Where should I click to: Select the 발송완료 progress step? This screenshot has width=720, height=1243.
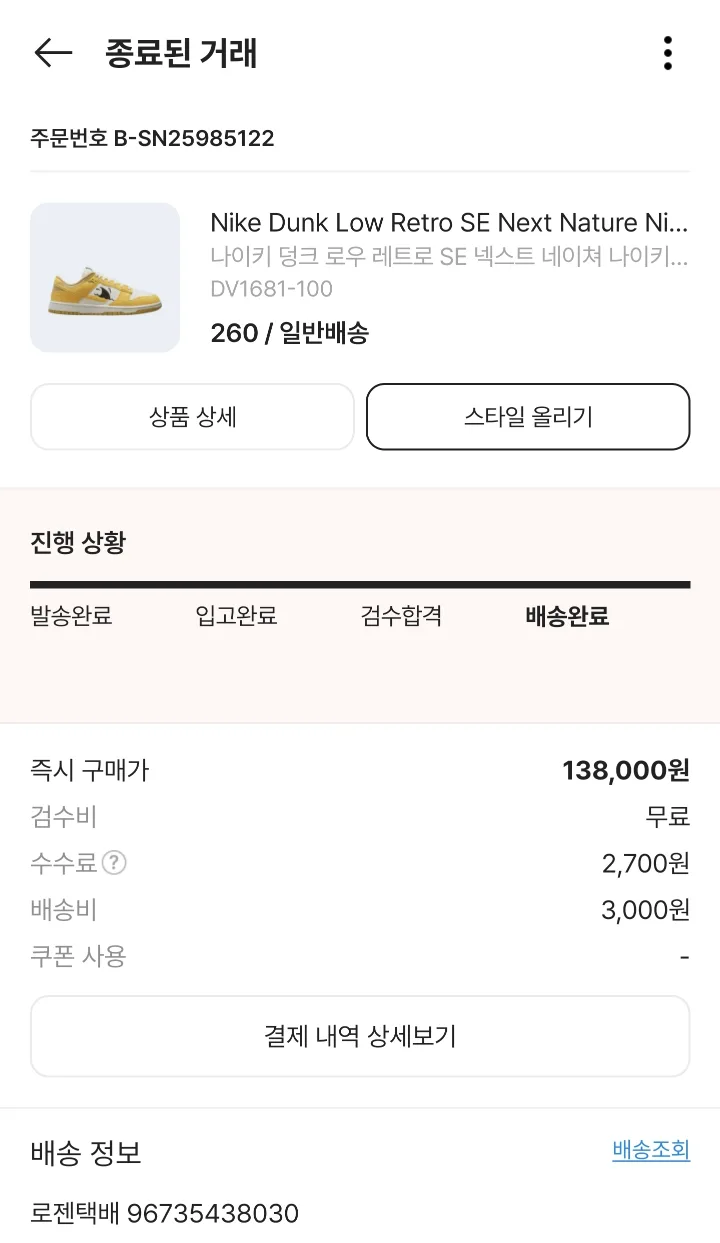(x=71, y=616)
